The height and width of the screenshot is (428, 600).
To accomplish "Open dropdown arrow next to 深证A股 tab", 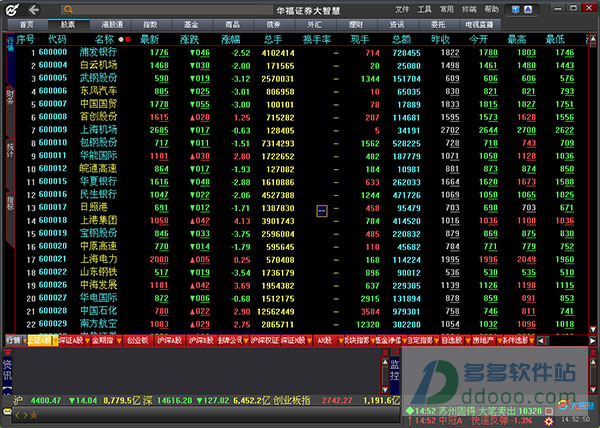I will (87, 340).
